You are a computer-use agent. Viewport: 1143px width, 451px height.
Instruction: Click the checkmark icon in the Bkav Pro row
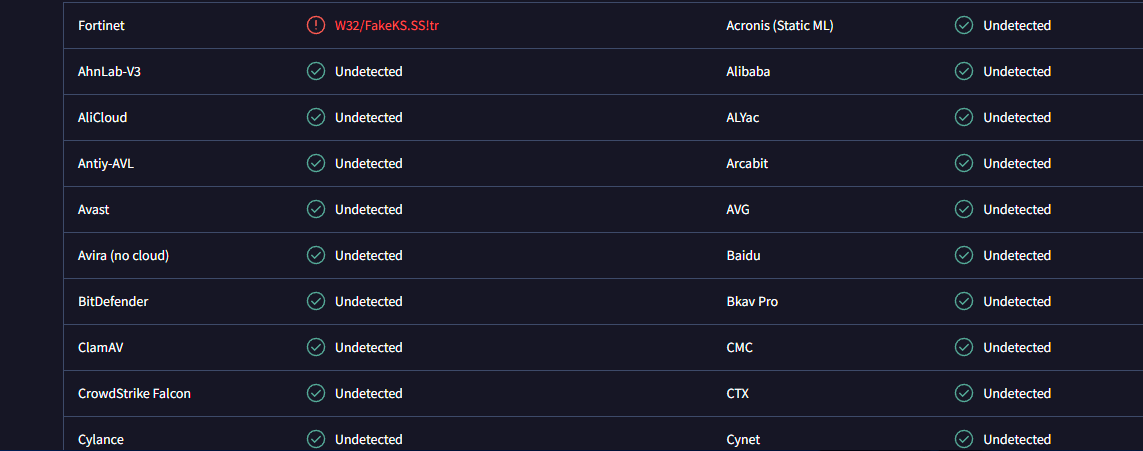click(x=964, y=301)
